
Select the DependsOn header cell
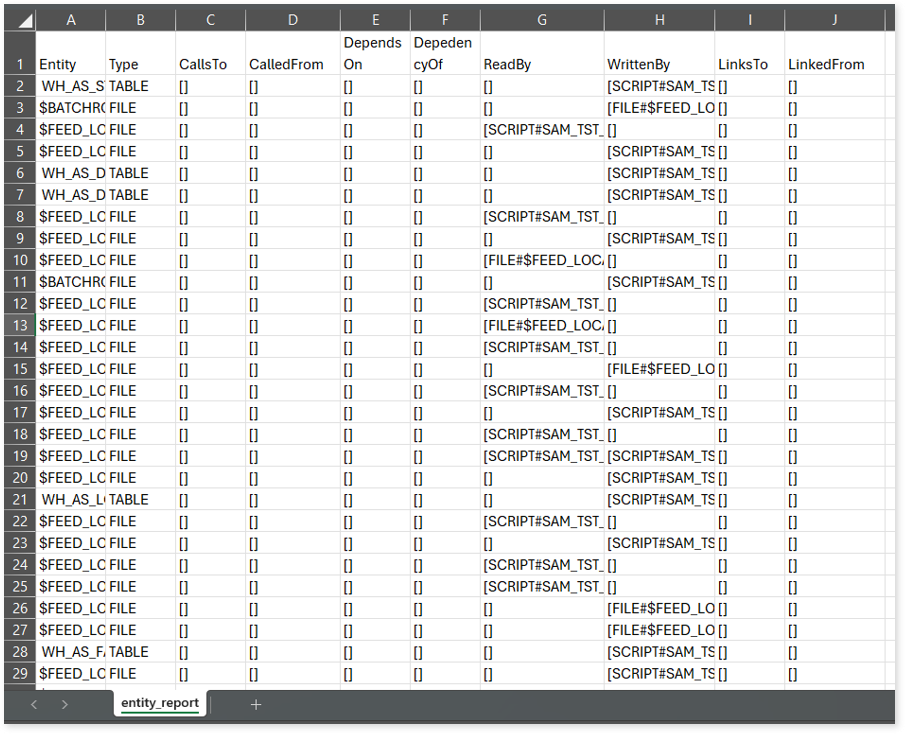(374, 54)
